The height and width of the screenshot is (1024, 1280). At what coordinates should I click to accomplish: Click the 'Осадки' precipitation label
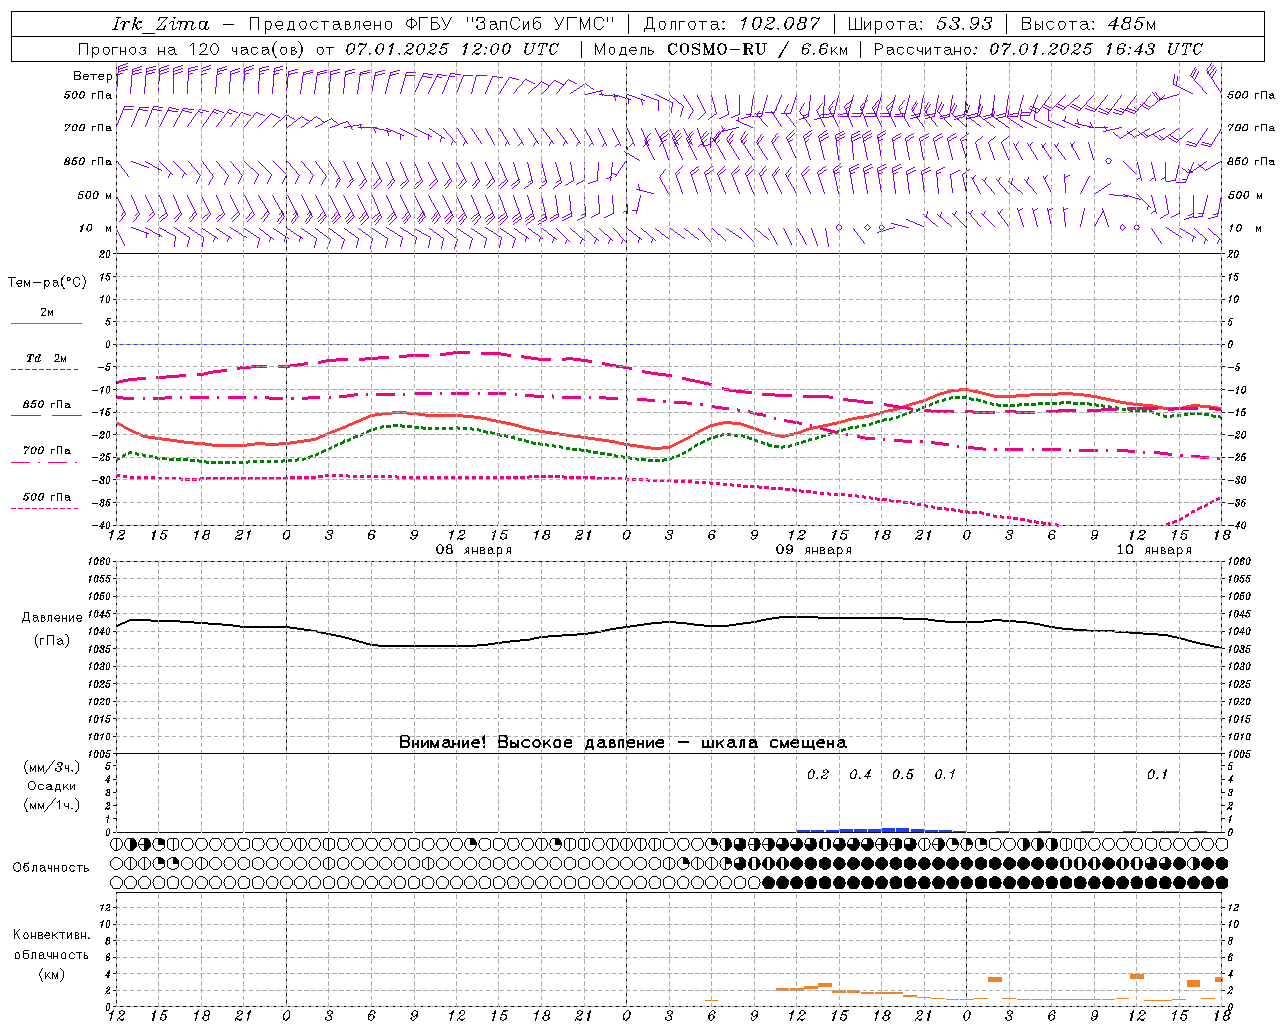pyautogui.click(x=52, y=786)
